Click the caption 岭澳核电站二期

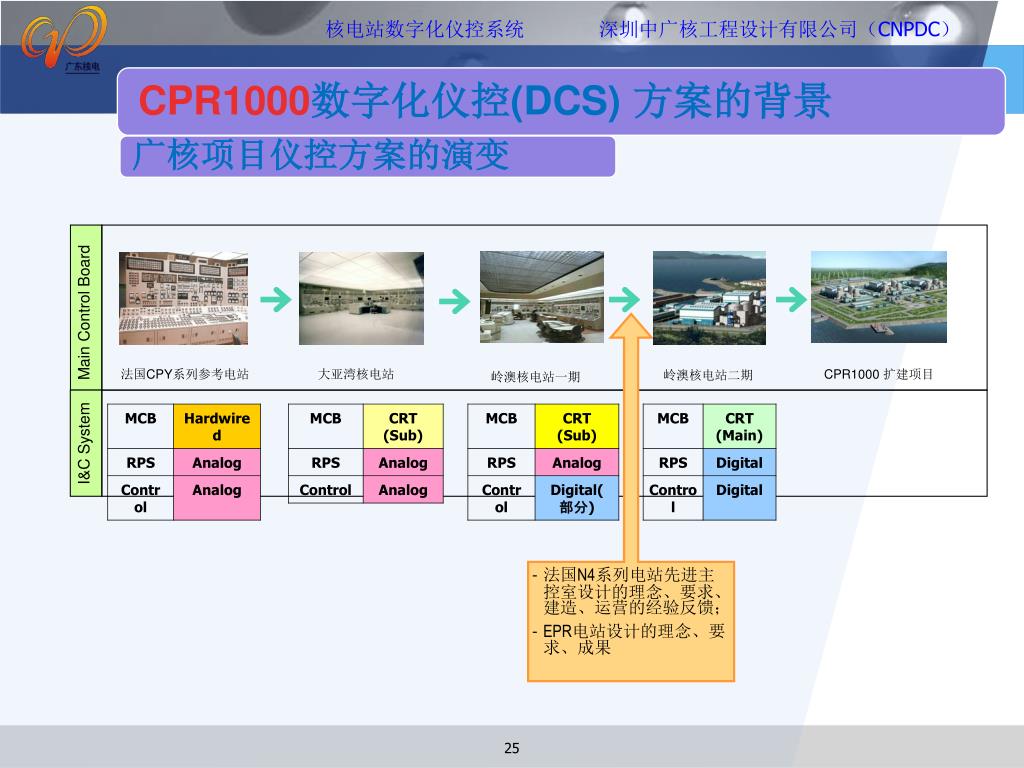708,375
